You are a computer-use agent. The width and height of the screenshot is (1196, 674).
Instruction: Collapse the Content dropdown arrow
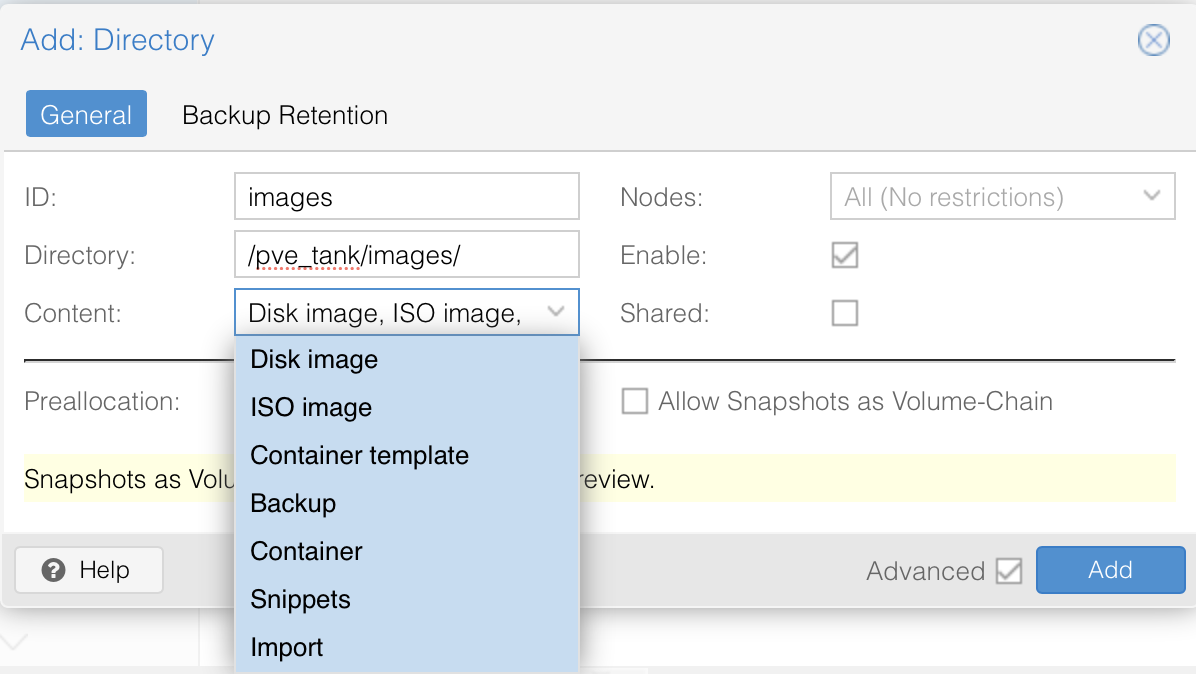[556, 312]
